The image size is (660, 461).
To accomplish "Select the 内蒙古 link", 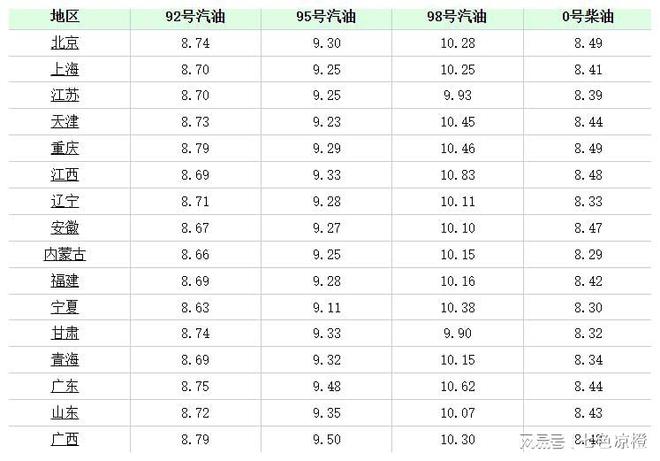I will [65, 254].
